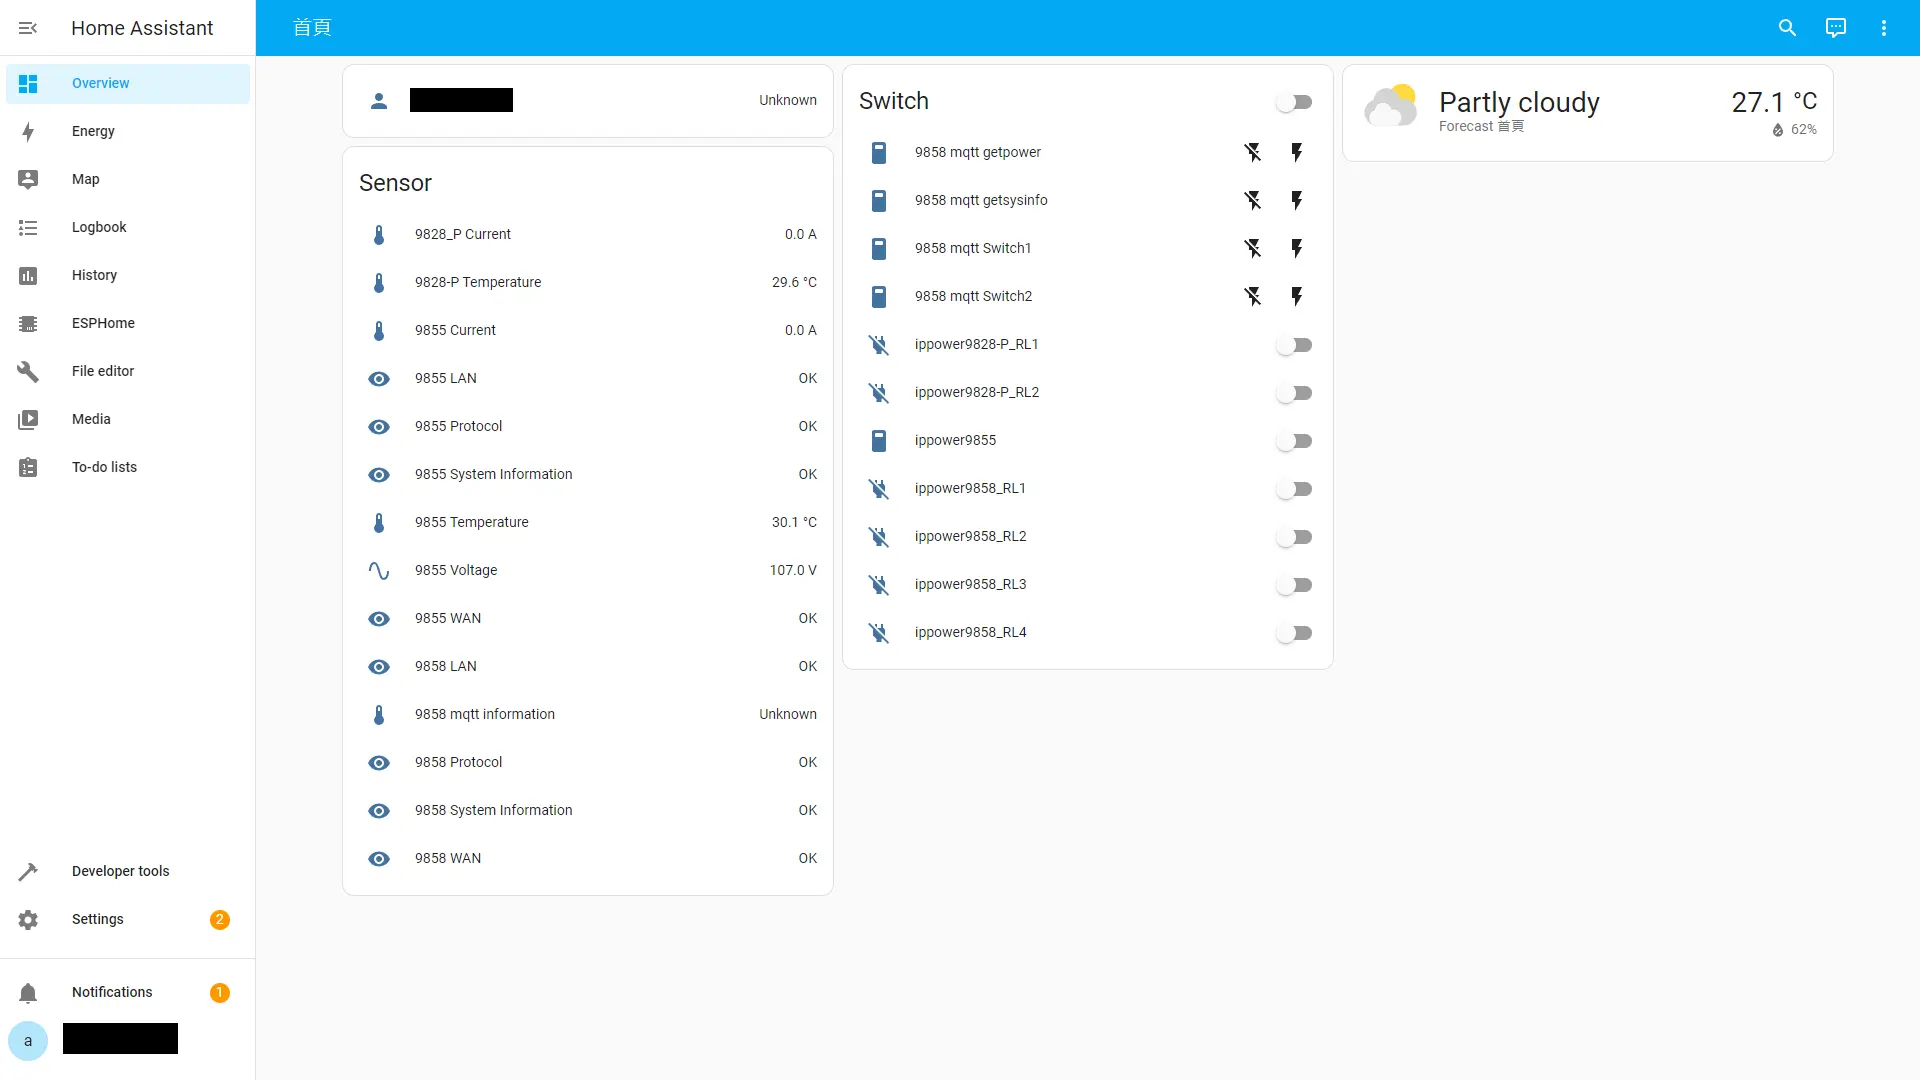Viewport: 1920px width, 1080px height.
Task: Click the 9855 Voltage sine wave icon
Action: point(379,570)
